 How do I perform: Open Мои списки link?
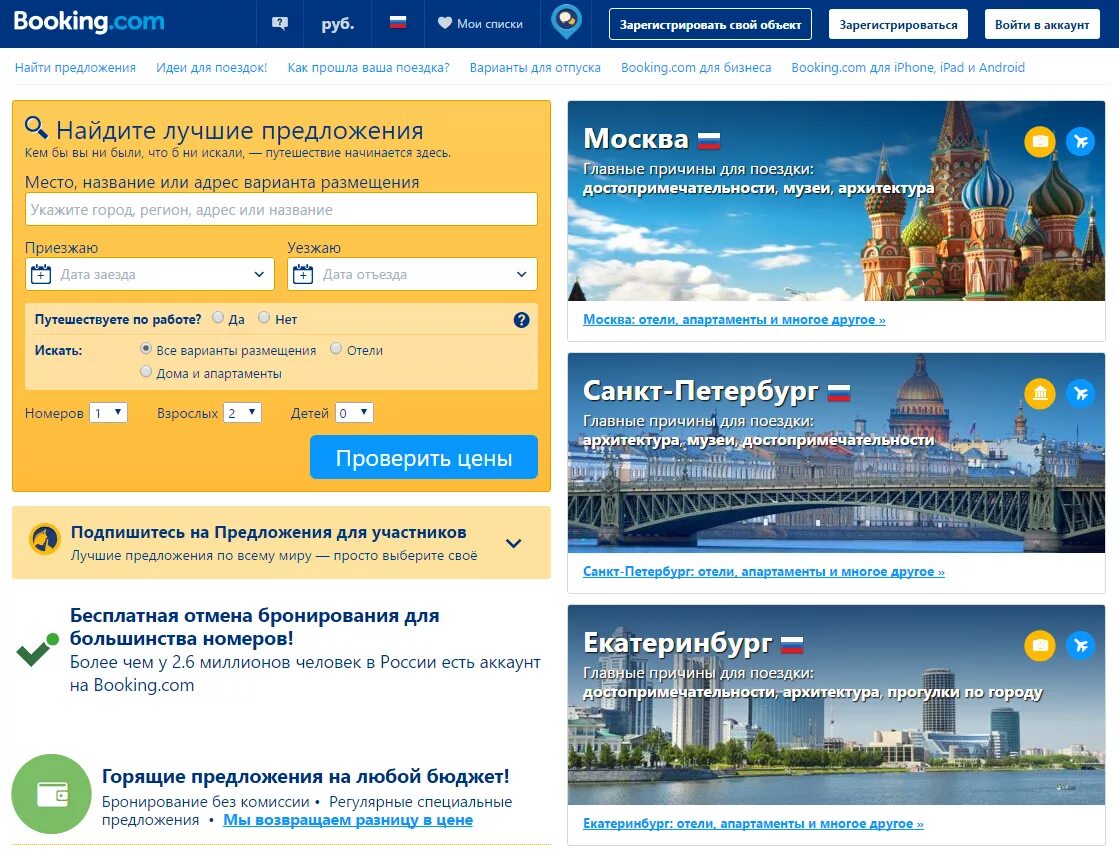point(490,24)
